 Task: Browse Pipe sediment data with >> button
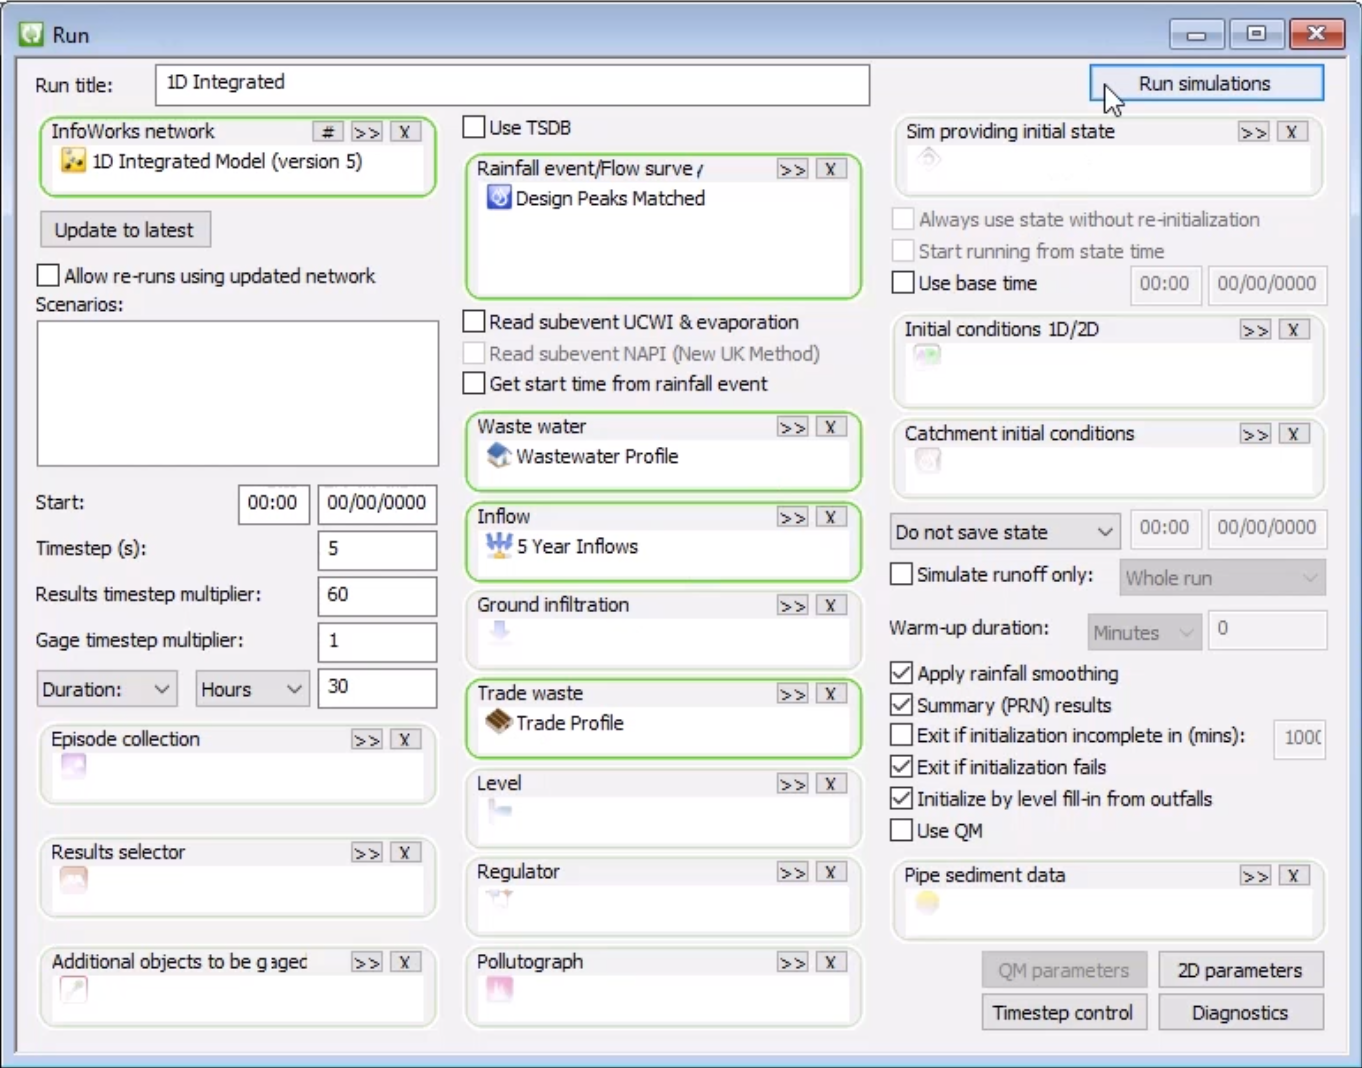click(1255, 876)
